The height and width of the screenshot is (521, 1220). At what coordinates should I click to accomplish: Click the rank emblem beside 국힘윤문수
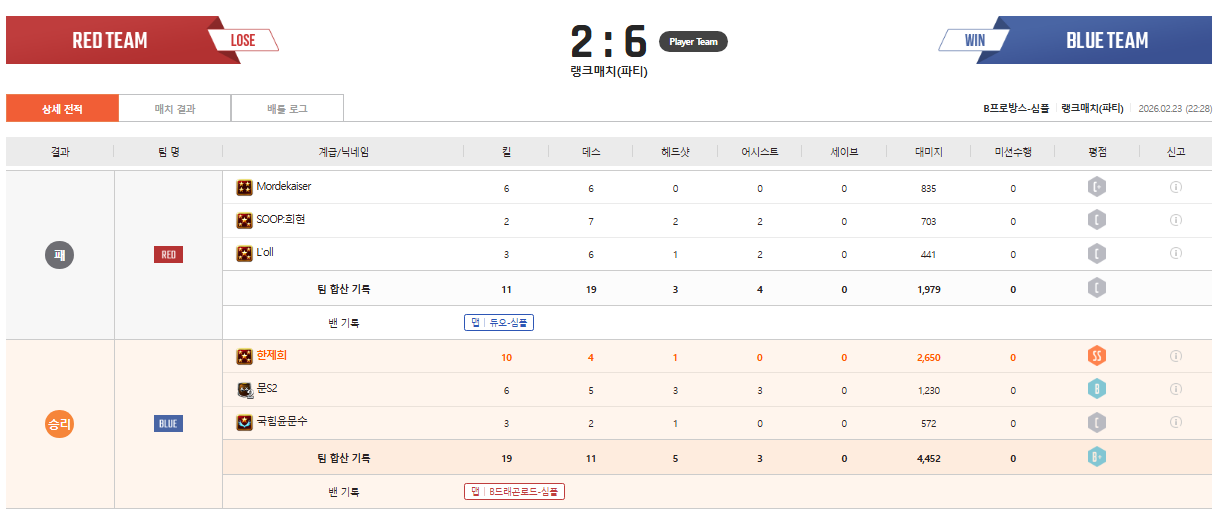pyautogui.click(x=244, y=423)
